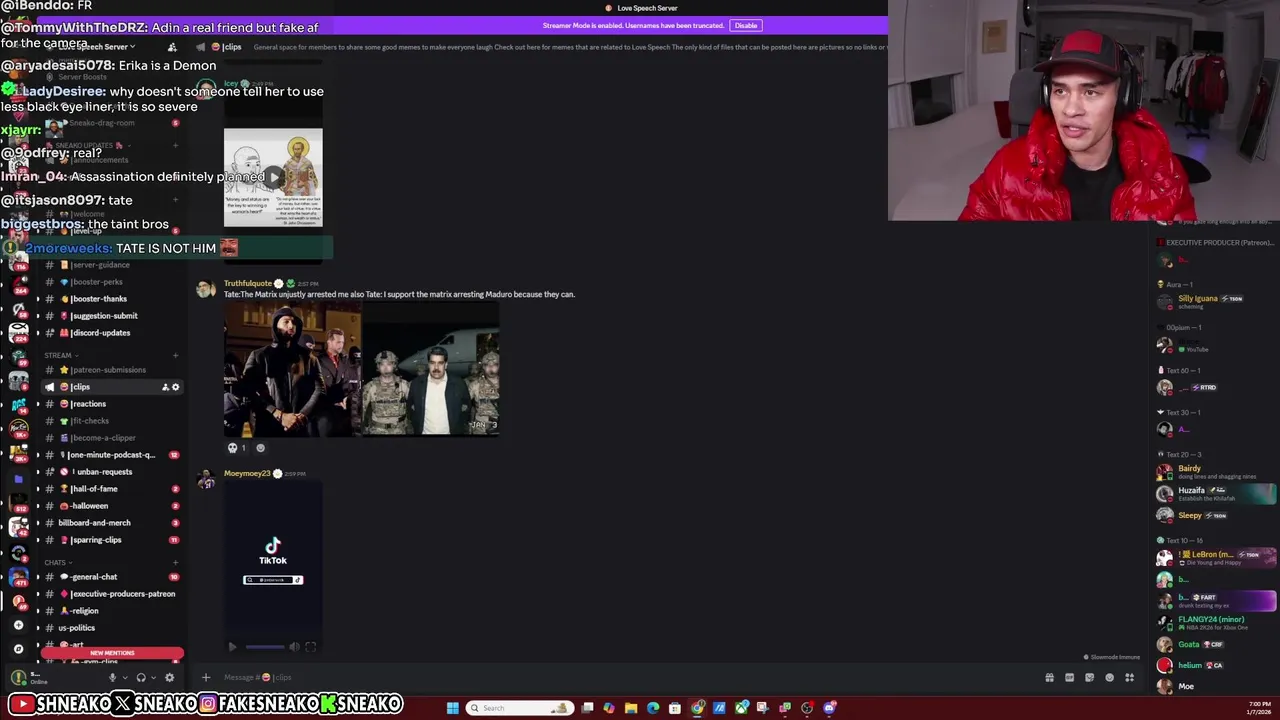Screen dimensions: 1280x720
Task: Open the apps launcher in the message bar
Action: pos(1129,677)
